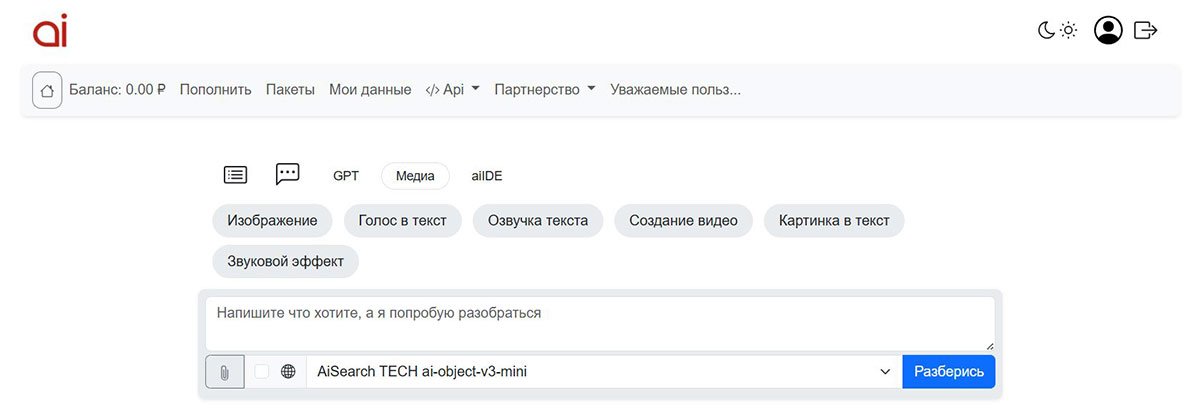Image resolution: width=1200 pixels, height=410 pixels.
Task: Select the Звуковой эффект chip
Action: coord(285,261)
